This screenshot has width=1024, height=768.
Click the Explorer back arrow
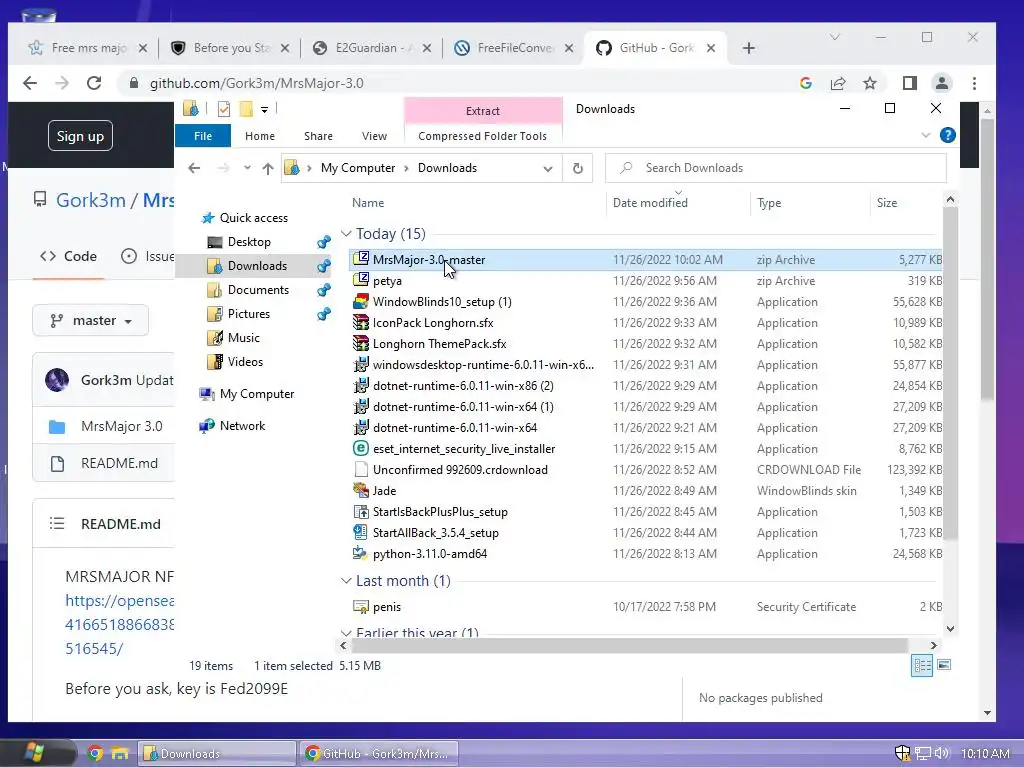(194, 168)
